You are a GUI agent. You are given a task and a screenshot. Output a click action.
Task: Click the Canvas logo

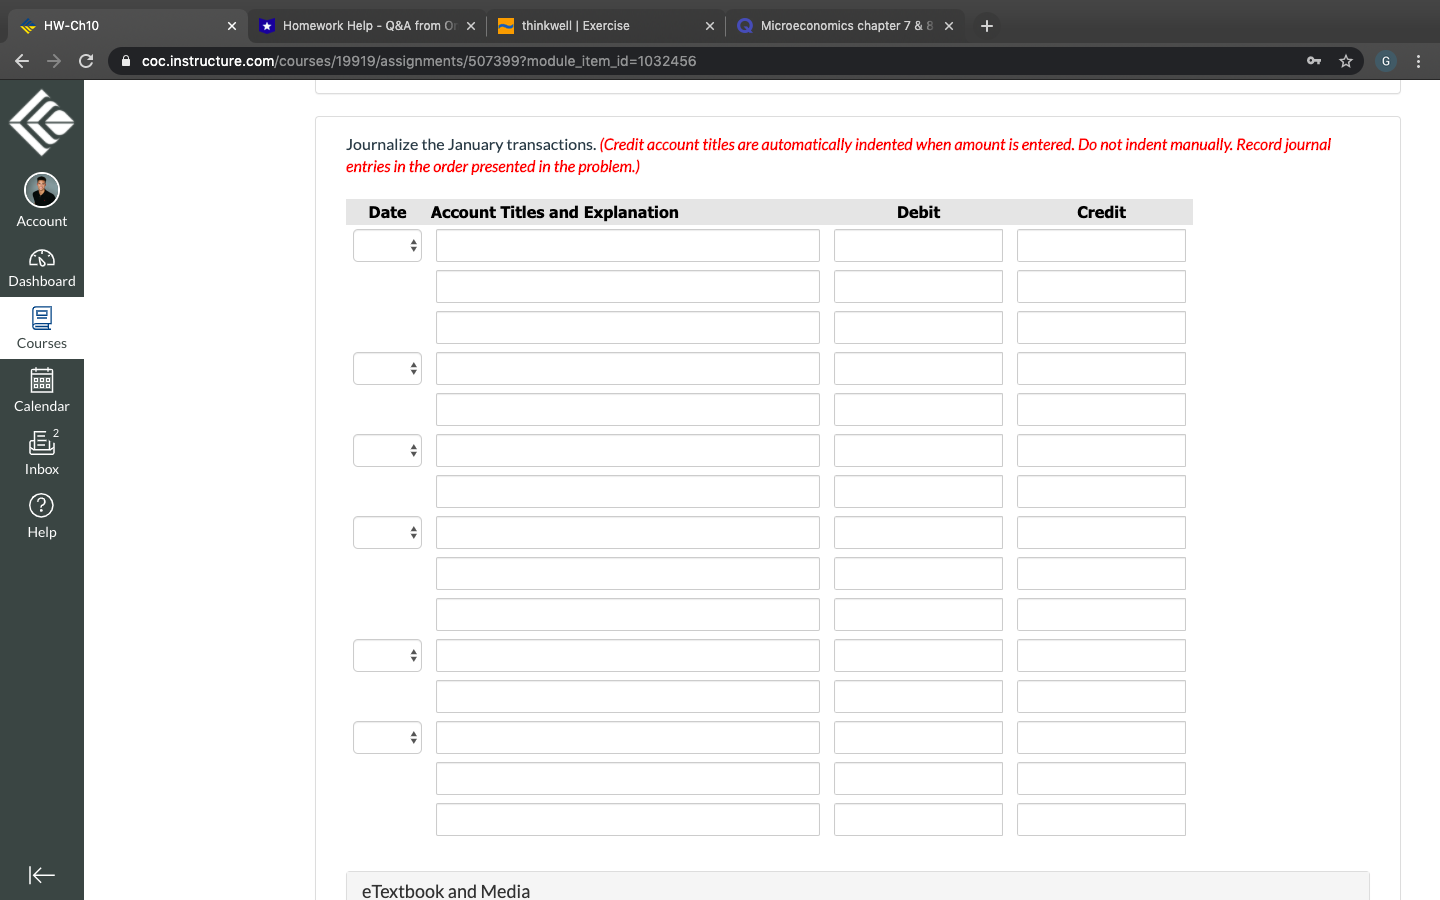[x=41, y=121]
